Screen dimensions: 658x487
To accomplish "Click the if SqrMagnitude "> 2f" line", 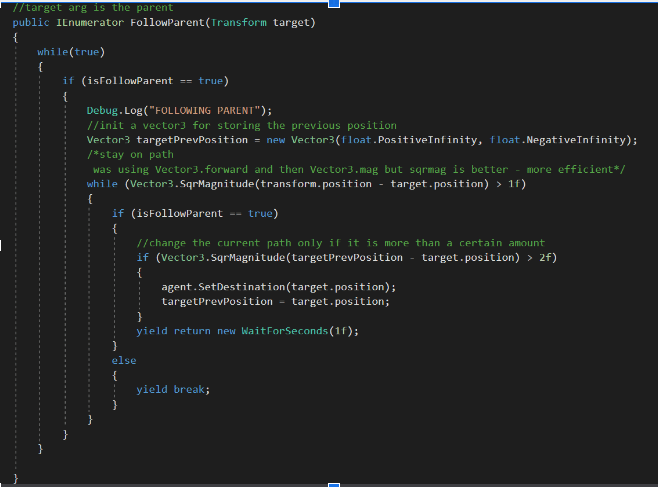I will tap(347, 258).
